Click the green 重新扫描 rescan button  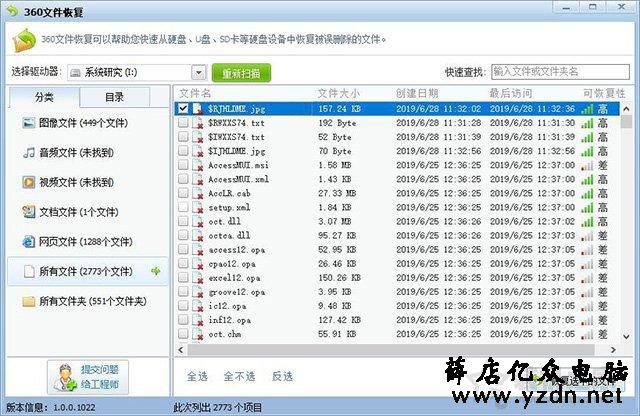coord(241,73)
